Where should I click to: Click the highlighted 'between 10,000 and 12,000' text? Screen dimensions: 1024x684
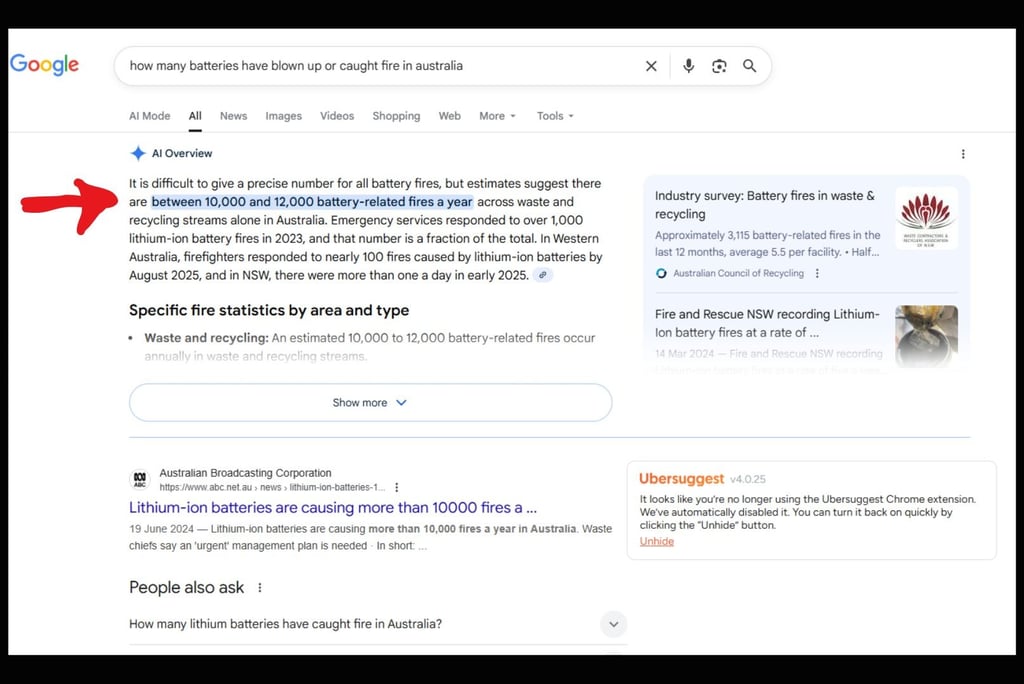pos(312,202)
